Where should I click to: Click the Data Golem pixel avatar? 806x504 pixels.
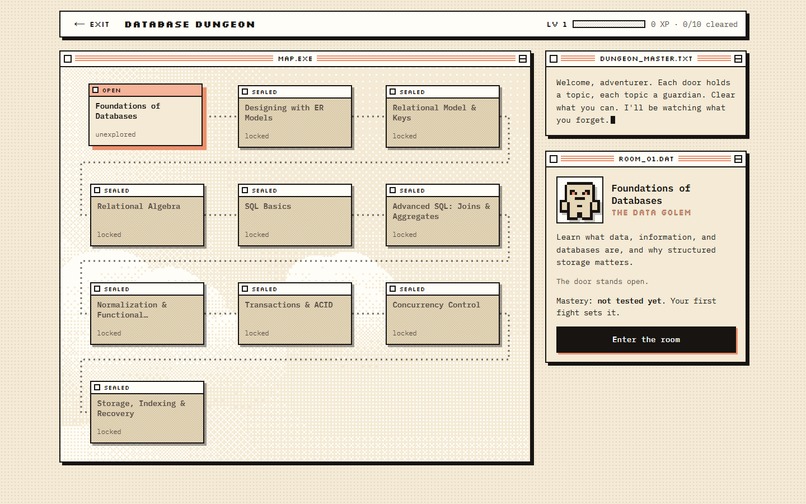pyautogui.click(x=580, y=200)
